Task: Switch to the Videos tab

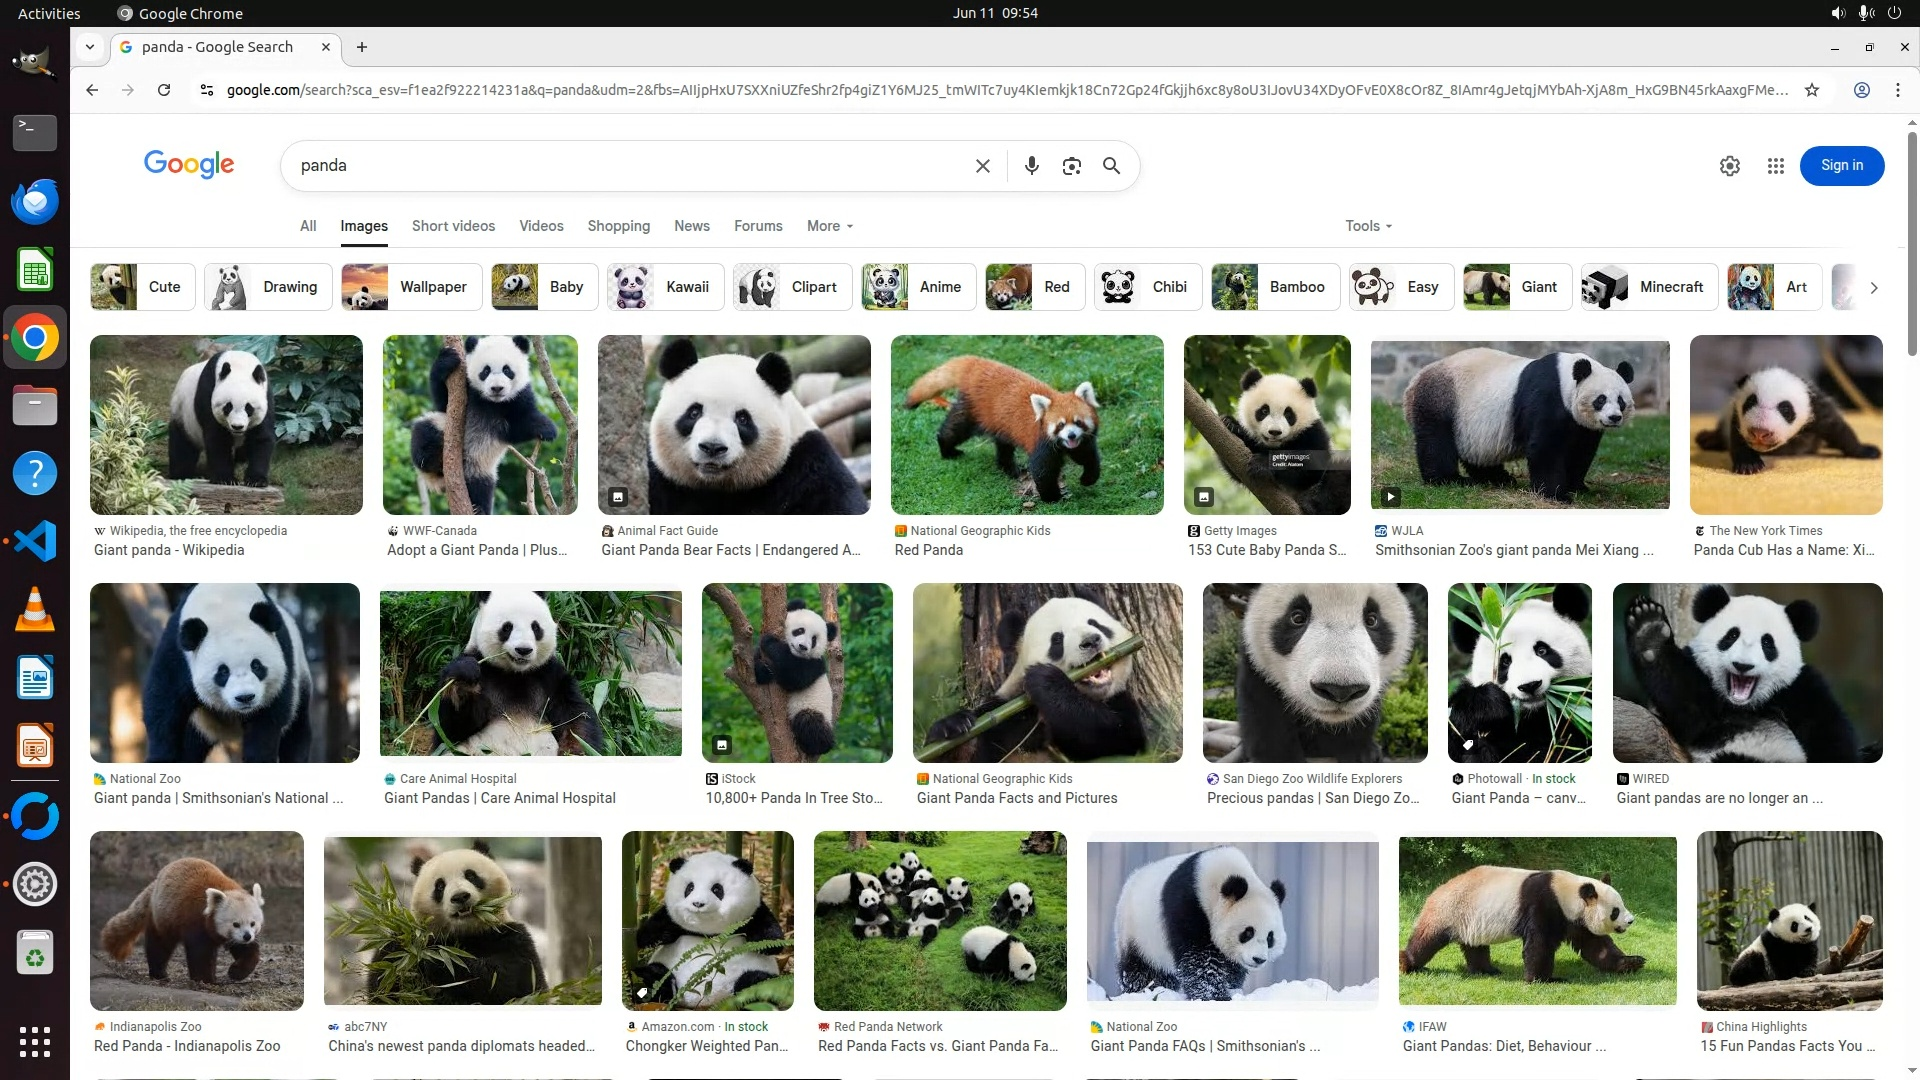Action: point(541,226)
